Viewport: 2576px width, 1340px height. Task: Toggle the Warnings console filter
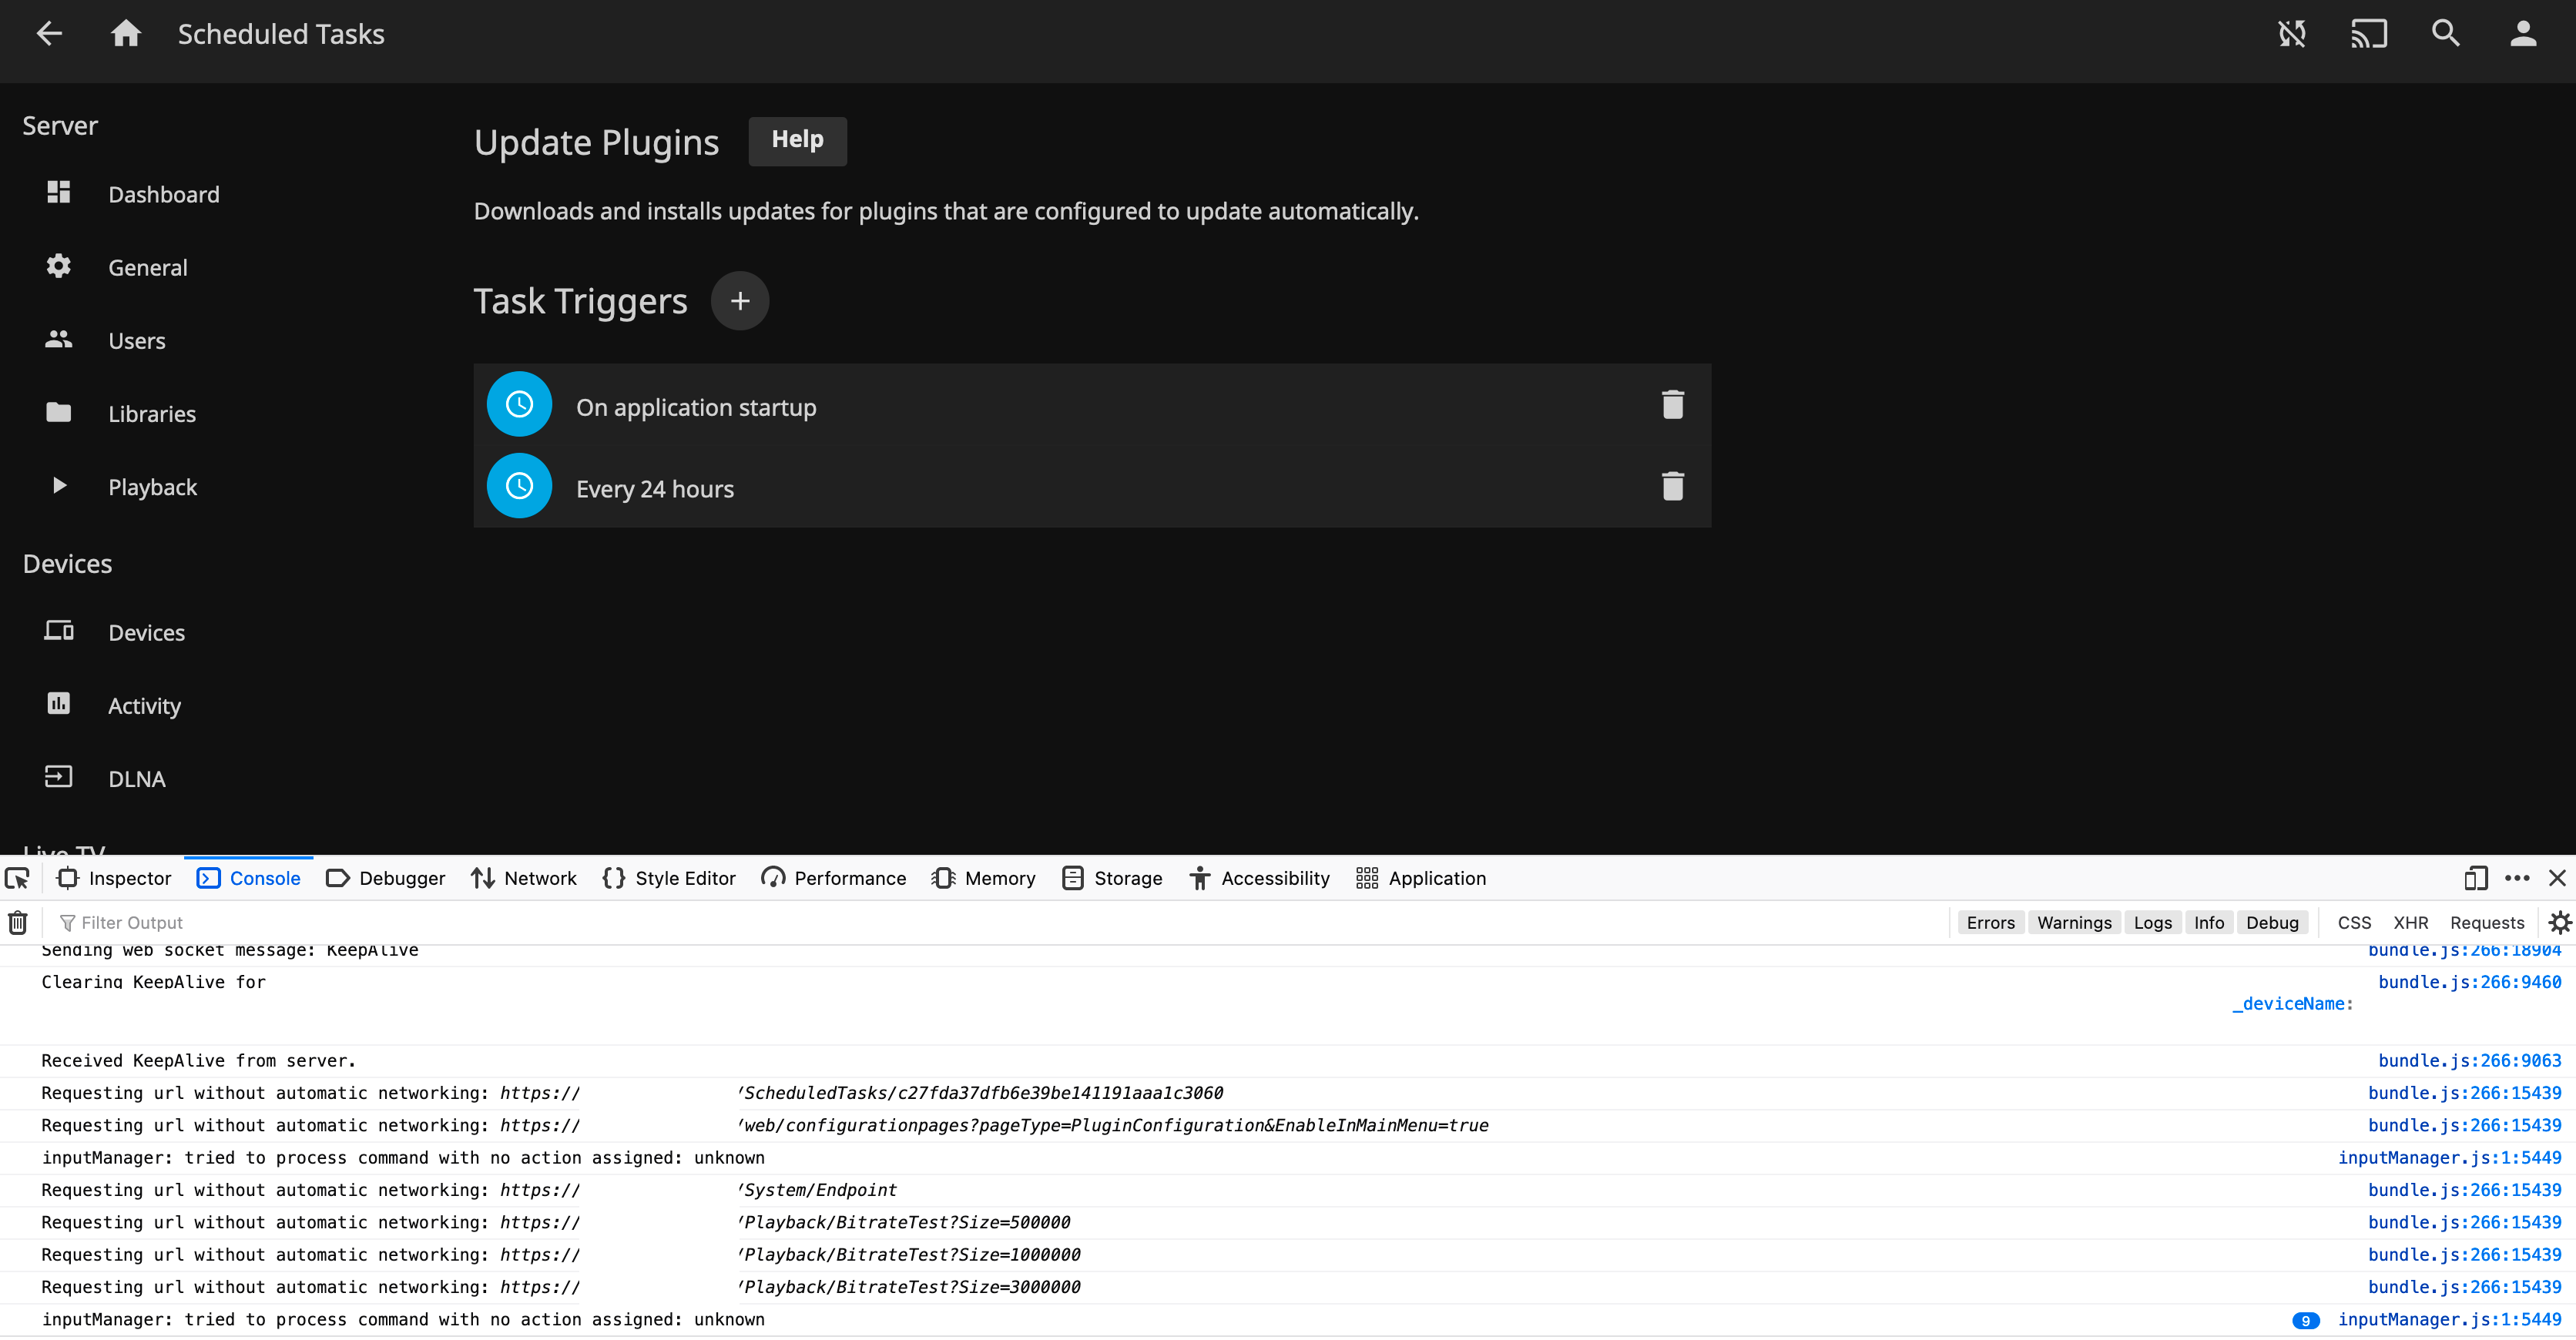(x=2074, y=922)
